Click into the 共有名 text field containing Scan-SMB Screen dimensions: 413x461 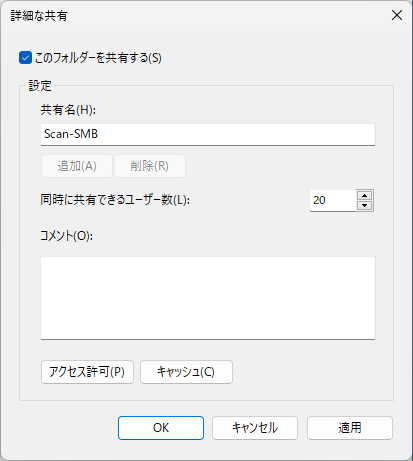point(208,134)
